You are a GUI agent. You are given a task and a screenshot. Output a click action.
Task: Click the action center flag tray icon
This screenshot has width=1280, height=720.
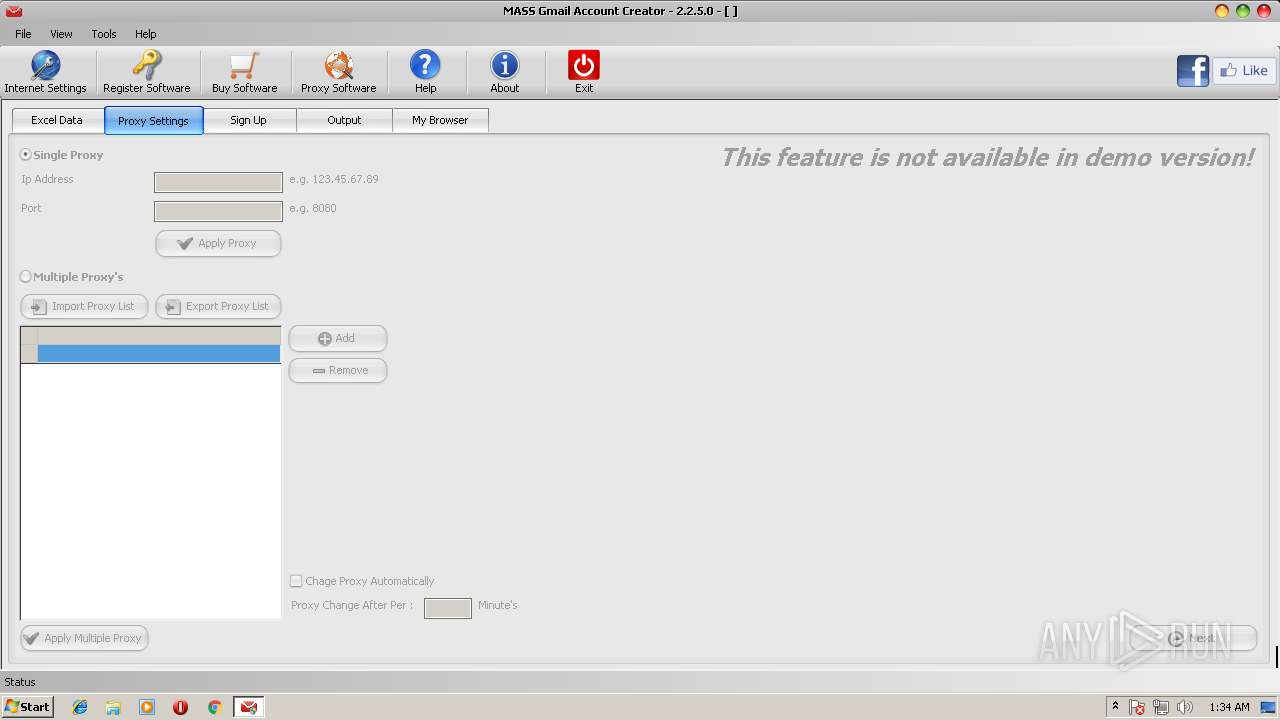click(x=1137, y=707)
